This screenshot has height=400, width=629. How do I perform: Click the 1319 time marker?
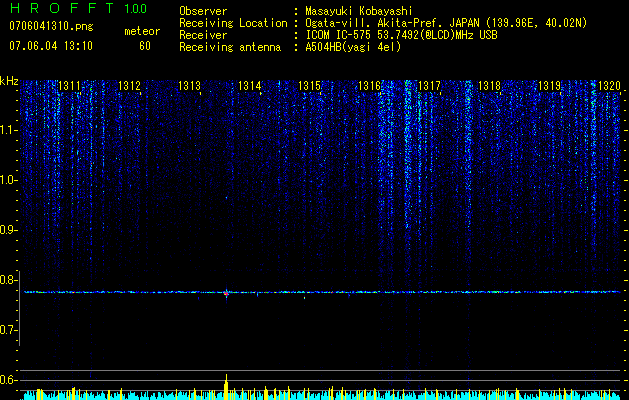(x=549, y=85)
